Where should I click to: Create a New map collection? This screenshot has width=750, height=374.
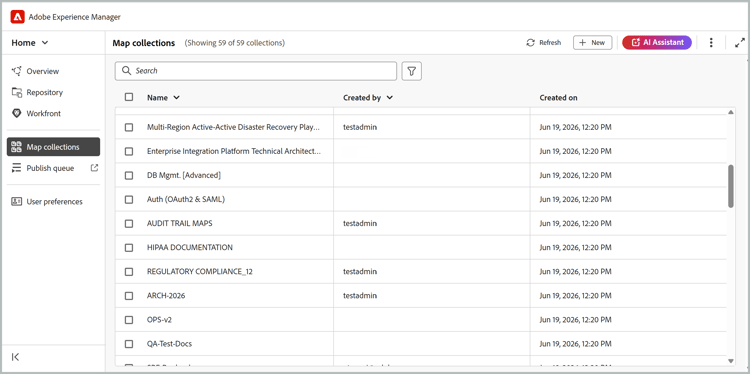pos(592,43)
